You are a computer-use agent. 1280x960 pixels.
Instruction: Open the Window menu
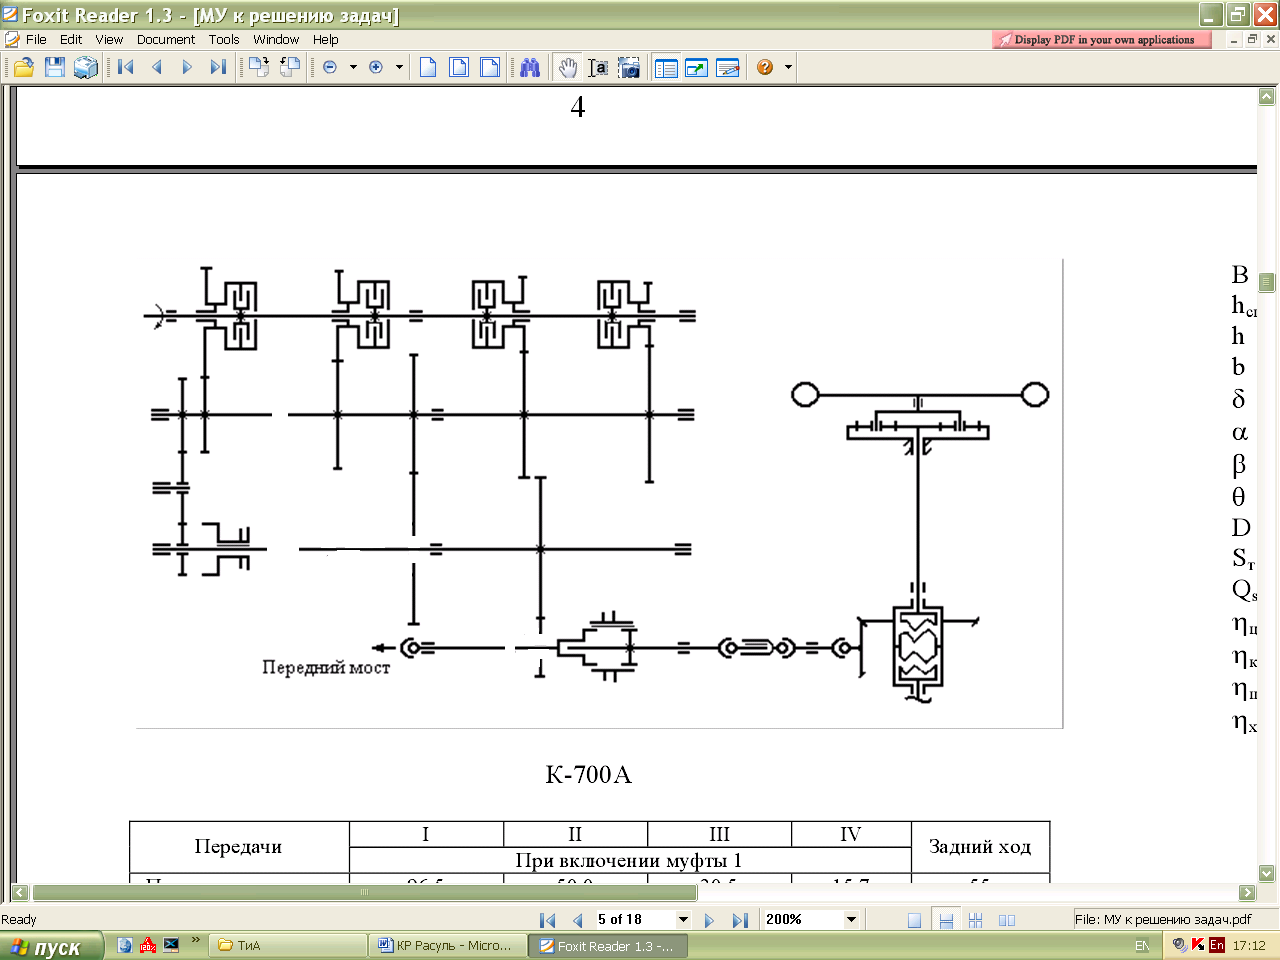click(x=276, y=40)
